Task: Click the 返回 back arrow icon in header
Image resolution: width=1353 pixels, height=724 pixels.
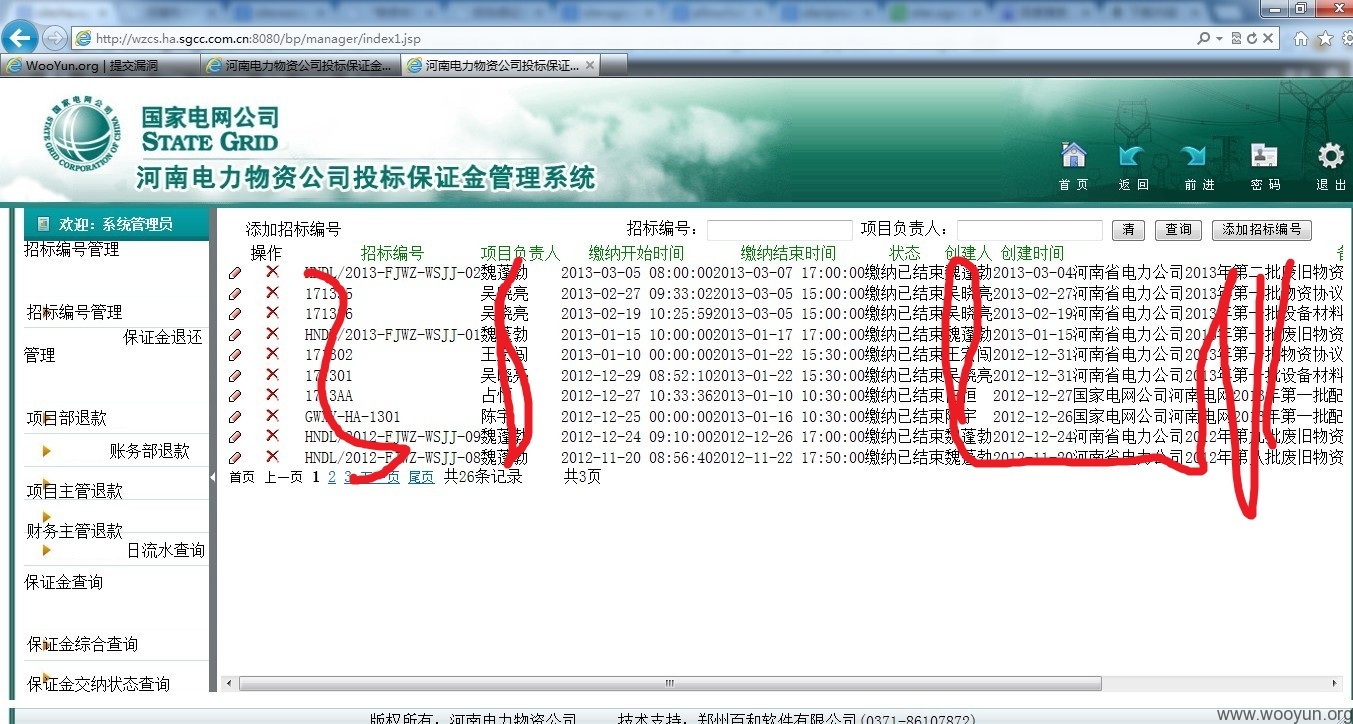Action: [1132, 155]
